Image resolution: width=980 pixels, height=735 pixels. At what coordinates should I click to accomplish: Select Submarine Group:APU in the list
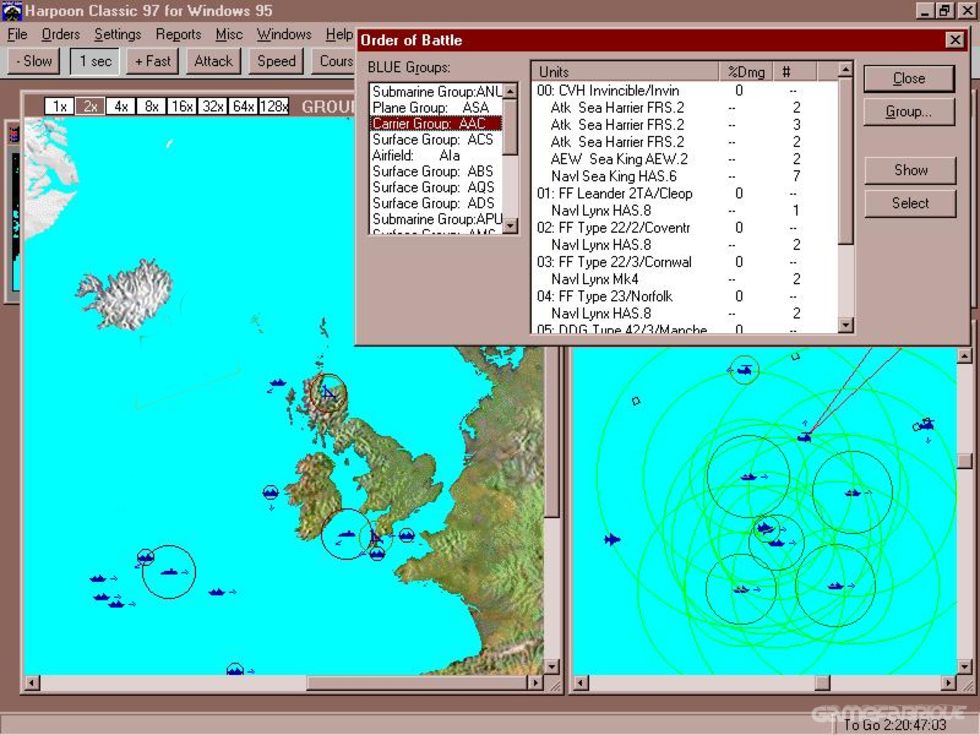(436, 219)
